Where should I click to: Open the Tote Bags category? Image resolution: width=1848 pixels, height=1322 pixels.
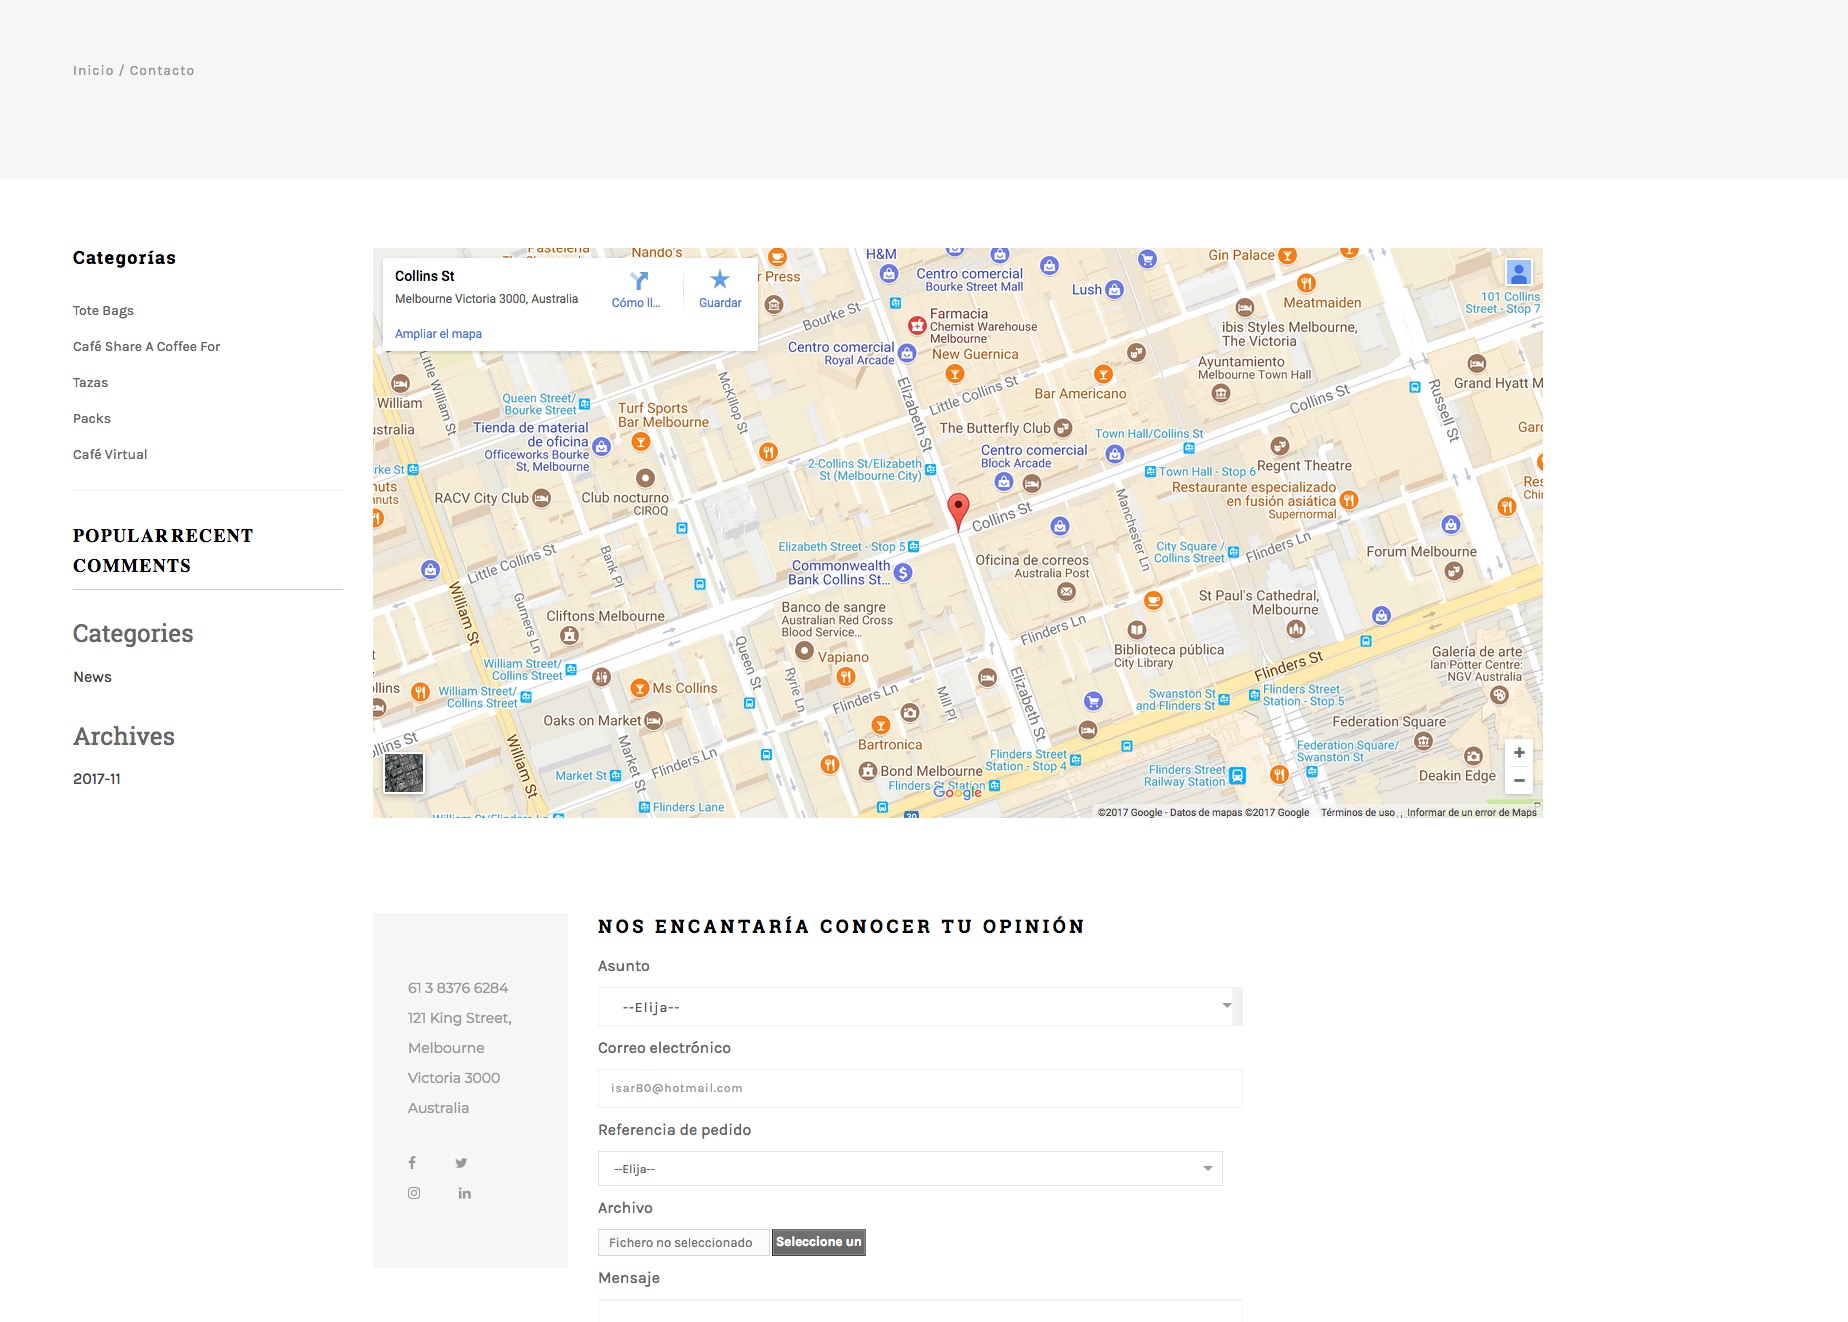103,311
